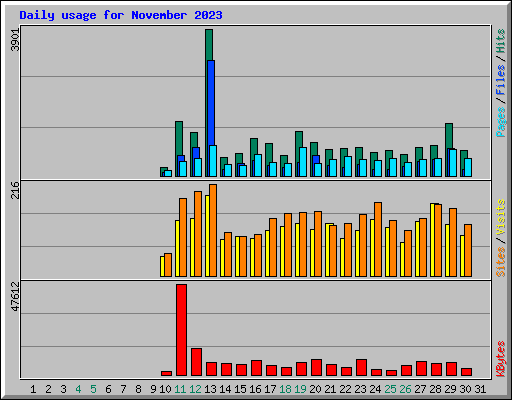Click the day 28 axis label
This screenshot has width=512, height=400.
(x=435, y=389)
